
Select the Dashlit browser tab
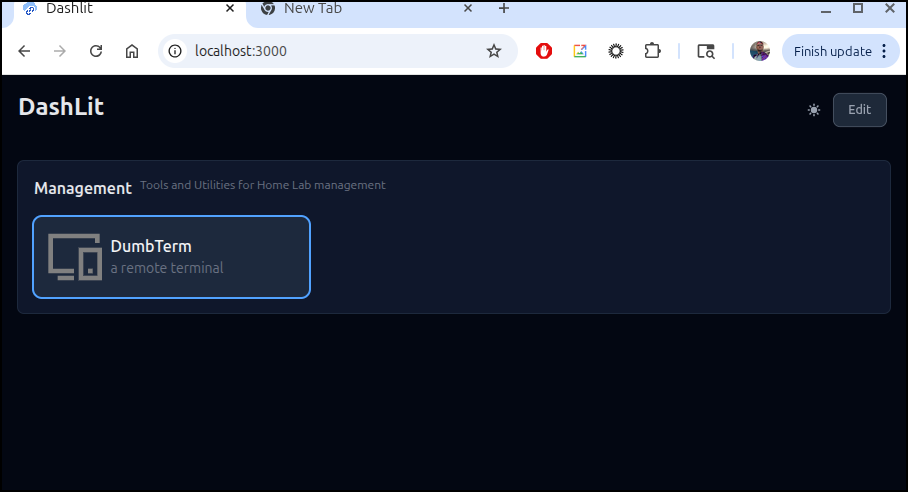pyautogui.click(x=120, y=9)
